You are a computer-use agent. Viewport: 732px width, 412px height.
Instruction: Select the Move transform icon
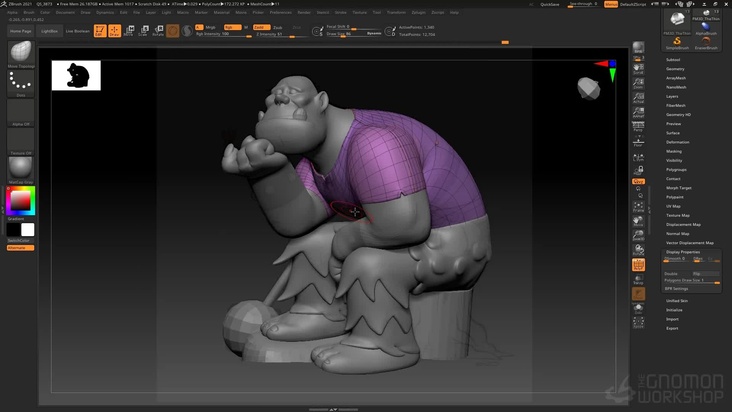point(129,31)
